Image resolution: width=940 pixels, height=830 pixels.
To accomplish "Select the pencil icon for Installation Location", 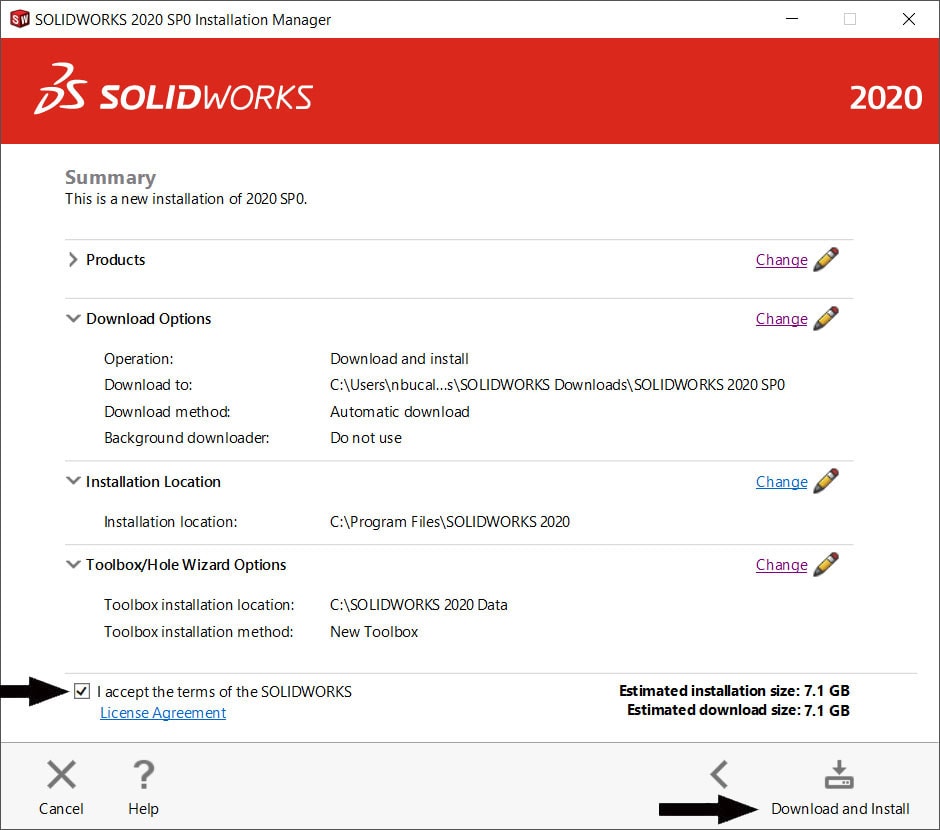I will 826,481.
